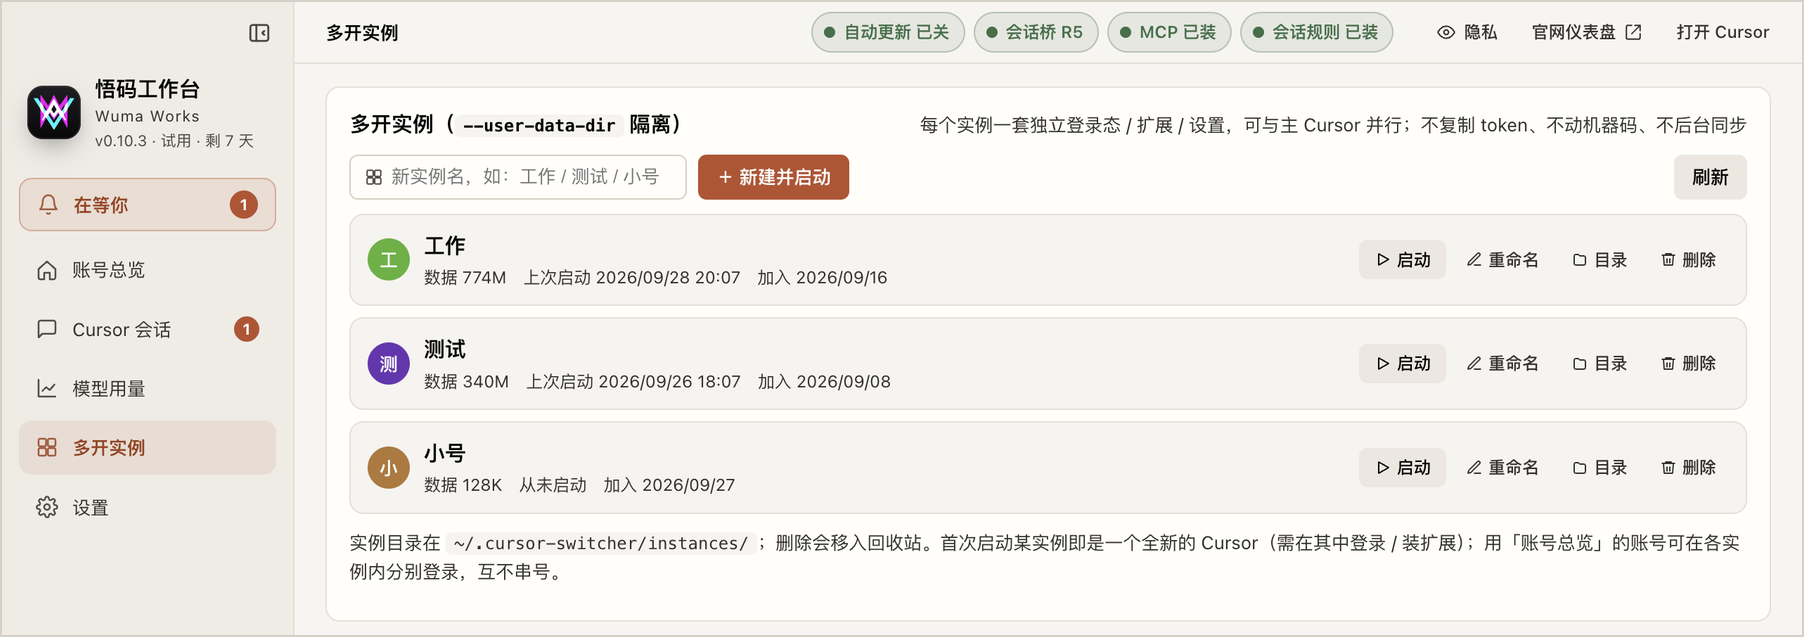The height and width of the screenshot is (637, 1804).
Task: Click the --user-data-dir code label
Action: pyautogui.click(x=539, y=125)
